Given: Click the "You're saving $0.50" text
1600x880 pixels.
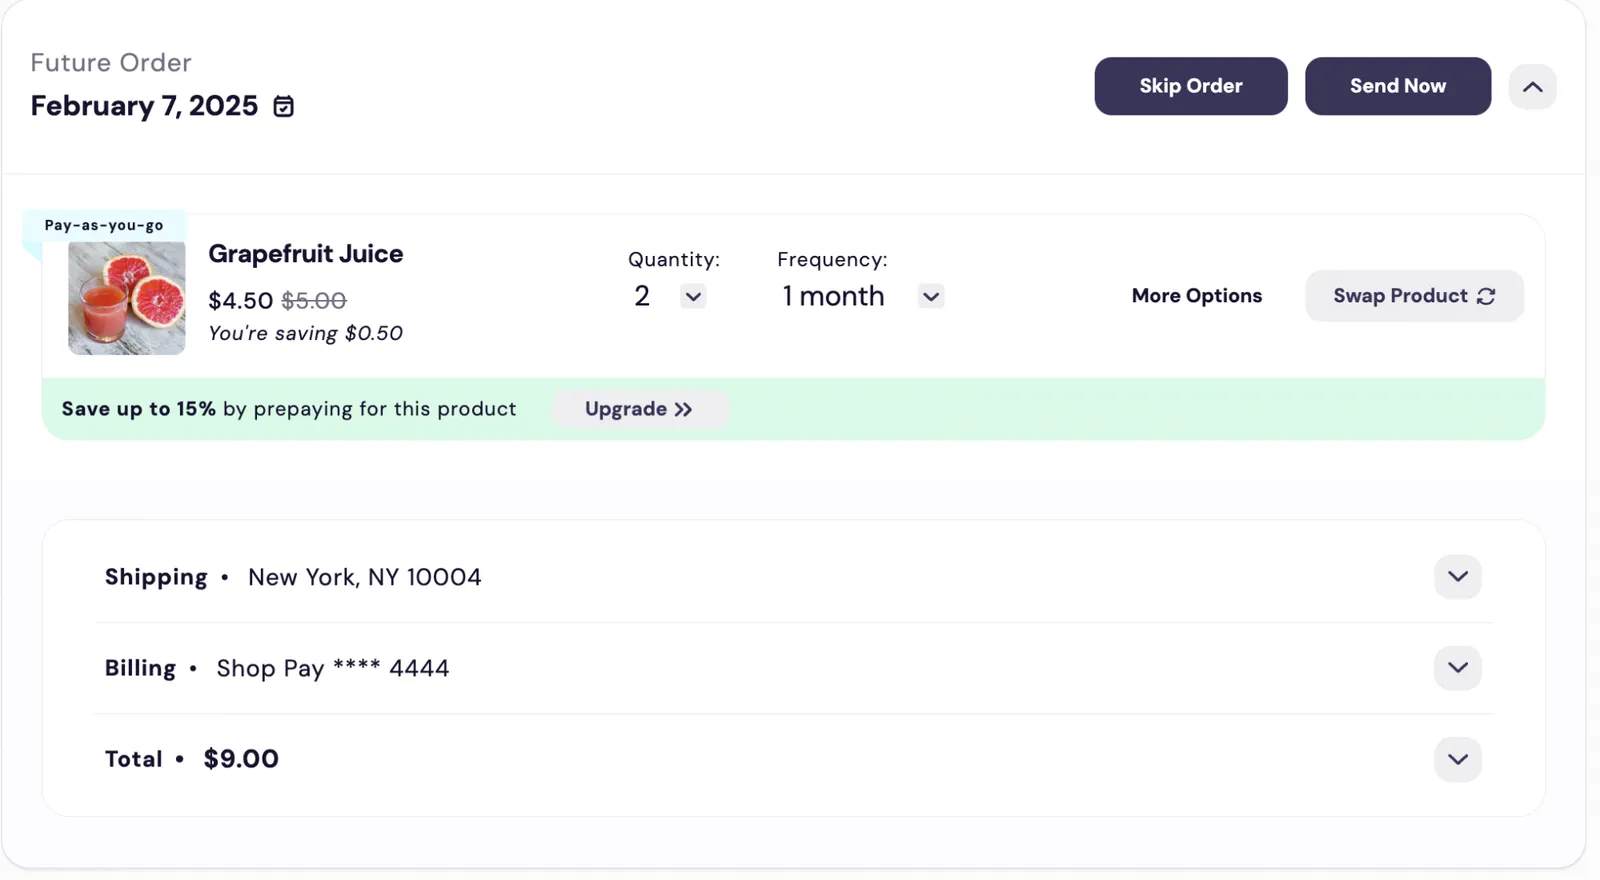Looking at the screenshot, I should click(305, 333).
